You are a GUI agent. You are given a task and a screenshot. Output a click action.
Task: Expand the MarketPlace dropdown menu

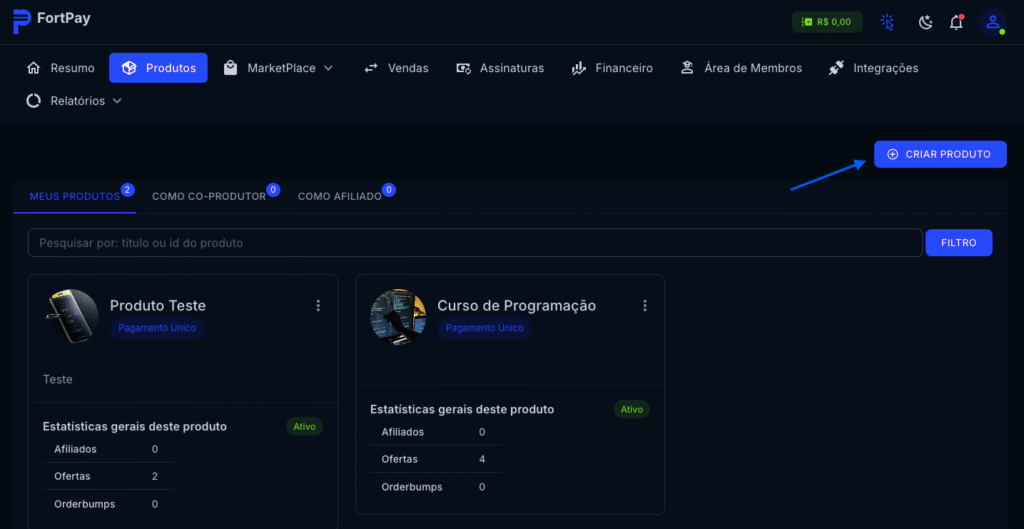(x=278, y=68)
